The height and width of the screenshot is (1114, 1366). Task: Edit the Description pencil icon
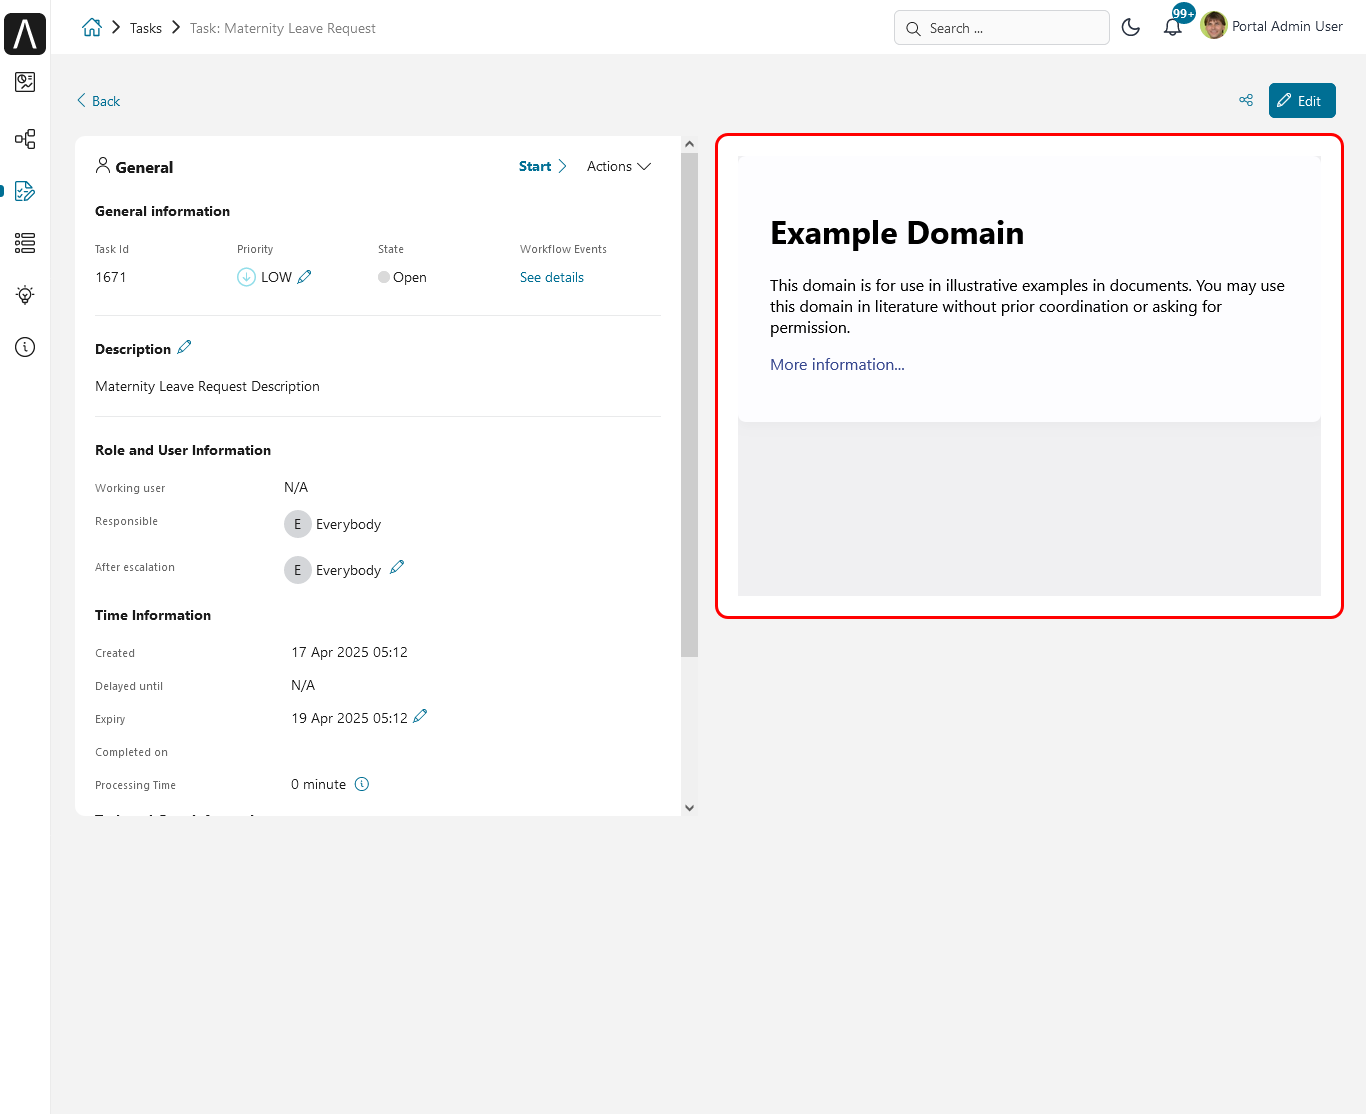(184, 348)
